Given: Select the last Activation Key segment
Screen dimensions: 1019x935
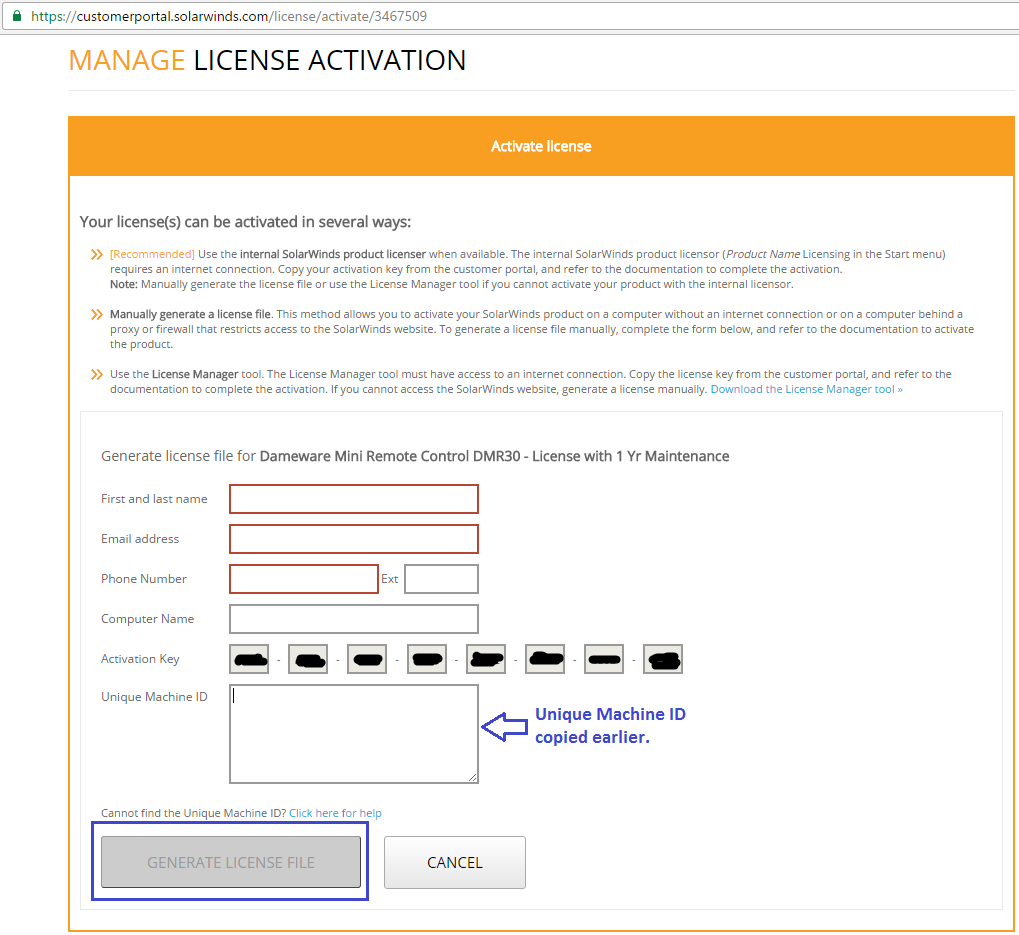Looking at the screenshot, I should [663, 658].
